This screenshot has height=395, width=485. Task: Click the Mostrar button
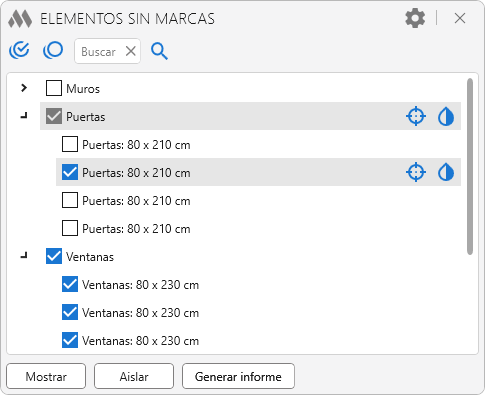[46, 376]
